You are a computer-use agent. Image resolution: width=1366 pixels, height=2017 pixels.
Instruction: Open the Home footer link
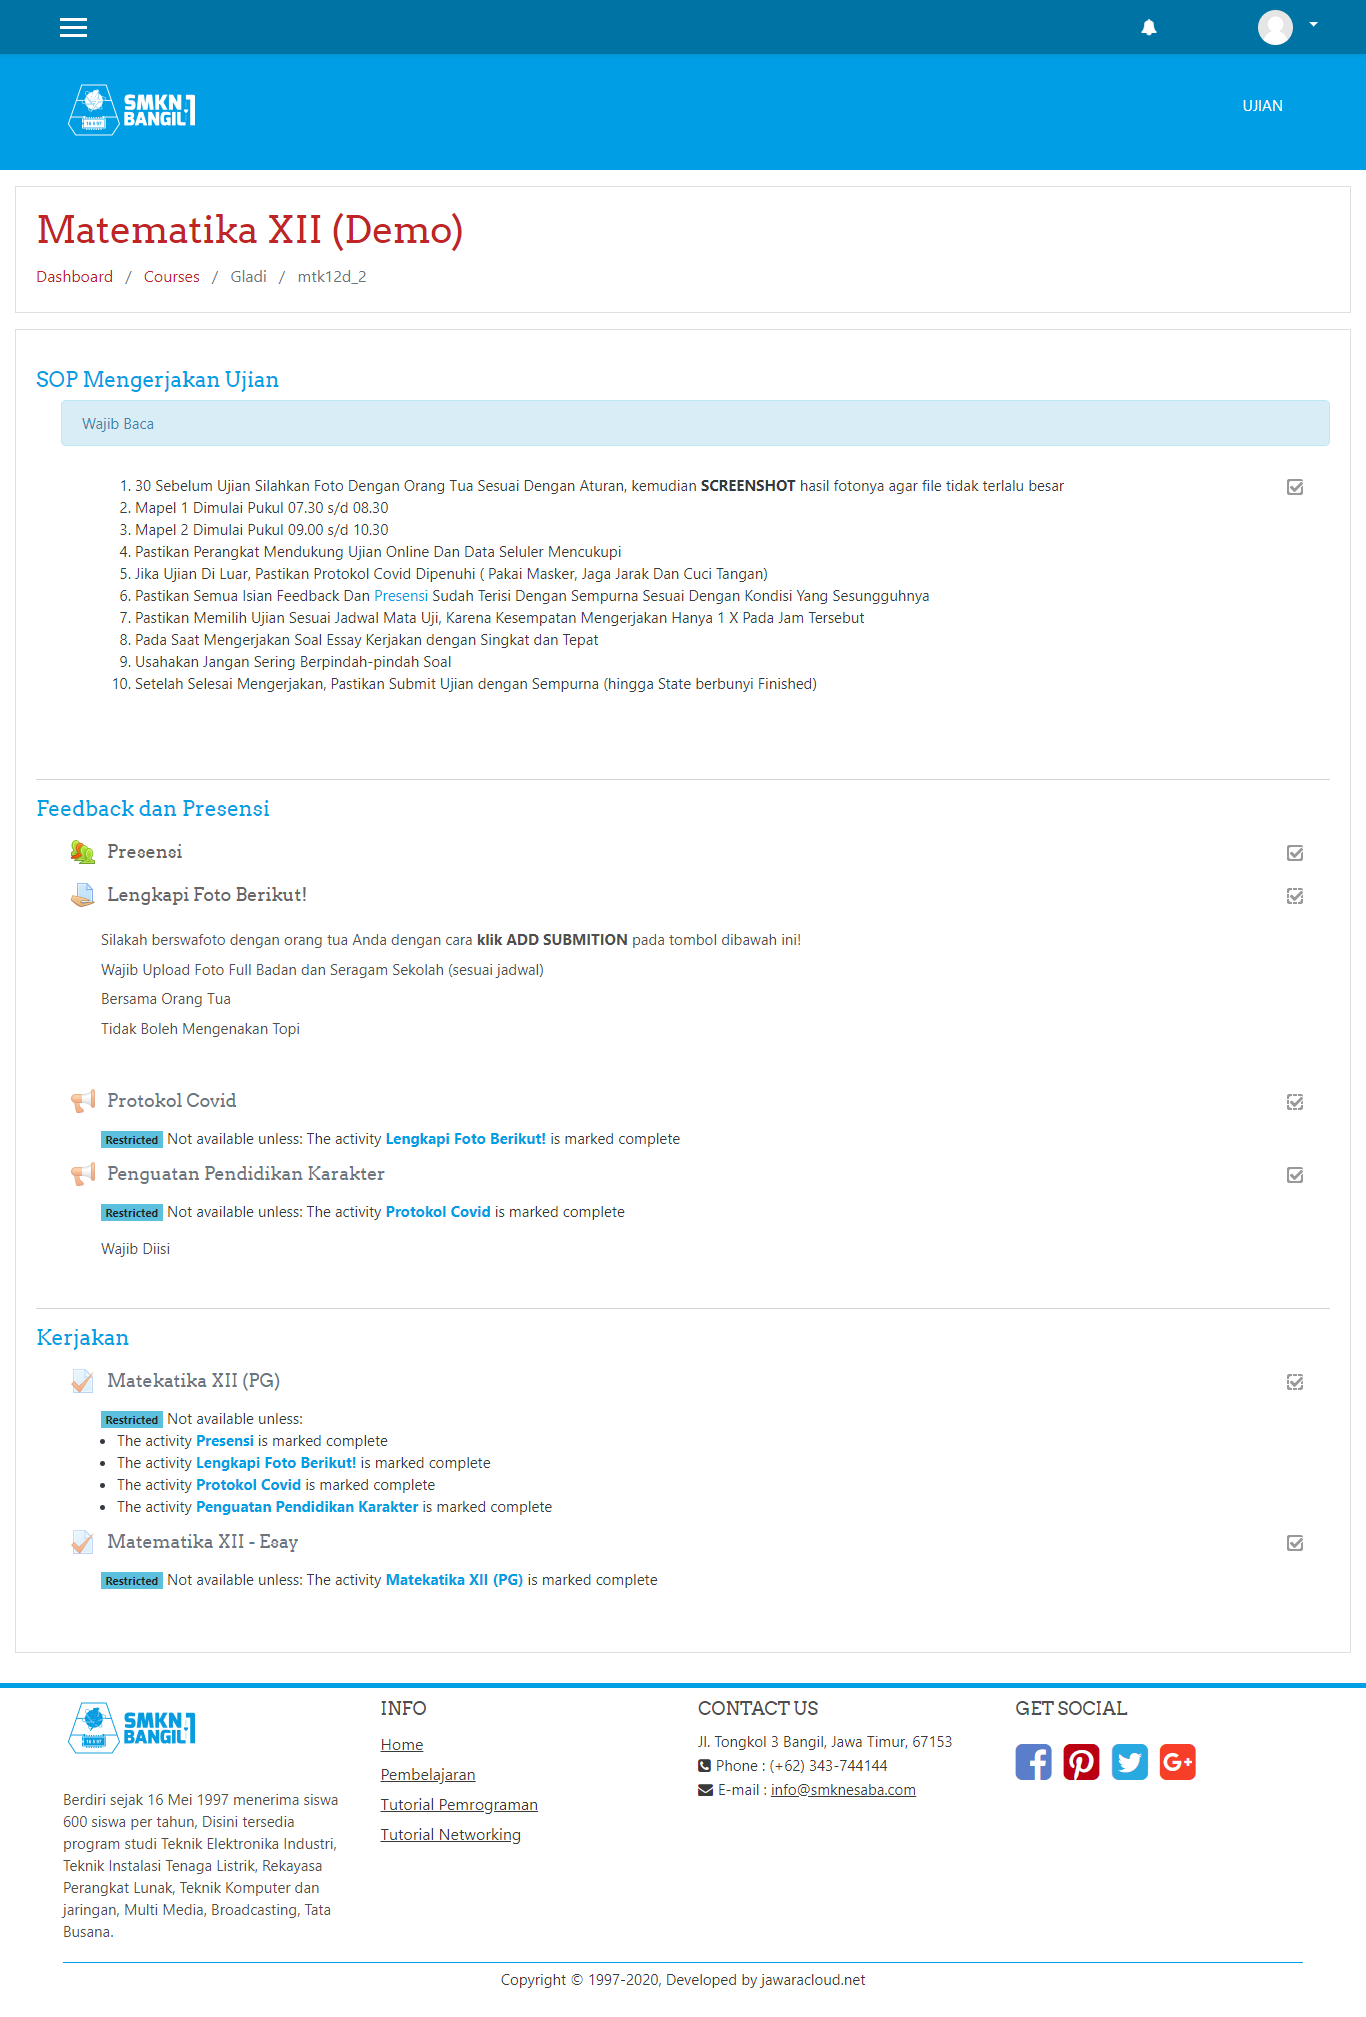(402, 1745)
